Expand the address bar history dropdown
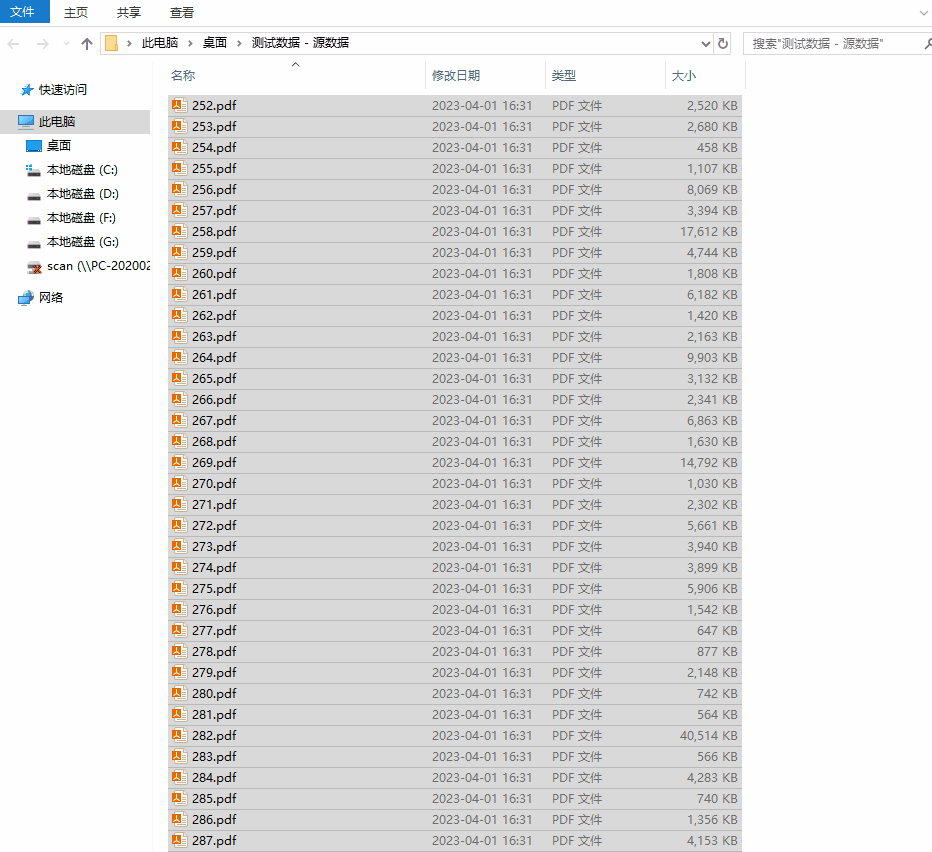This screenshot has width=932, height=852. coord(706,43)
